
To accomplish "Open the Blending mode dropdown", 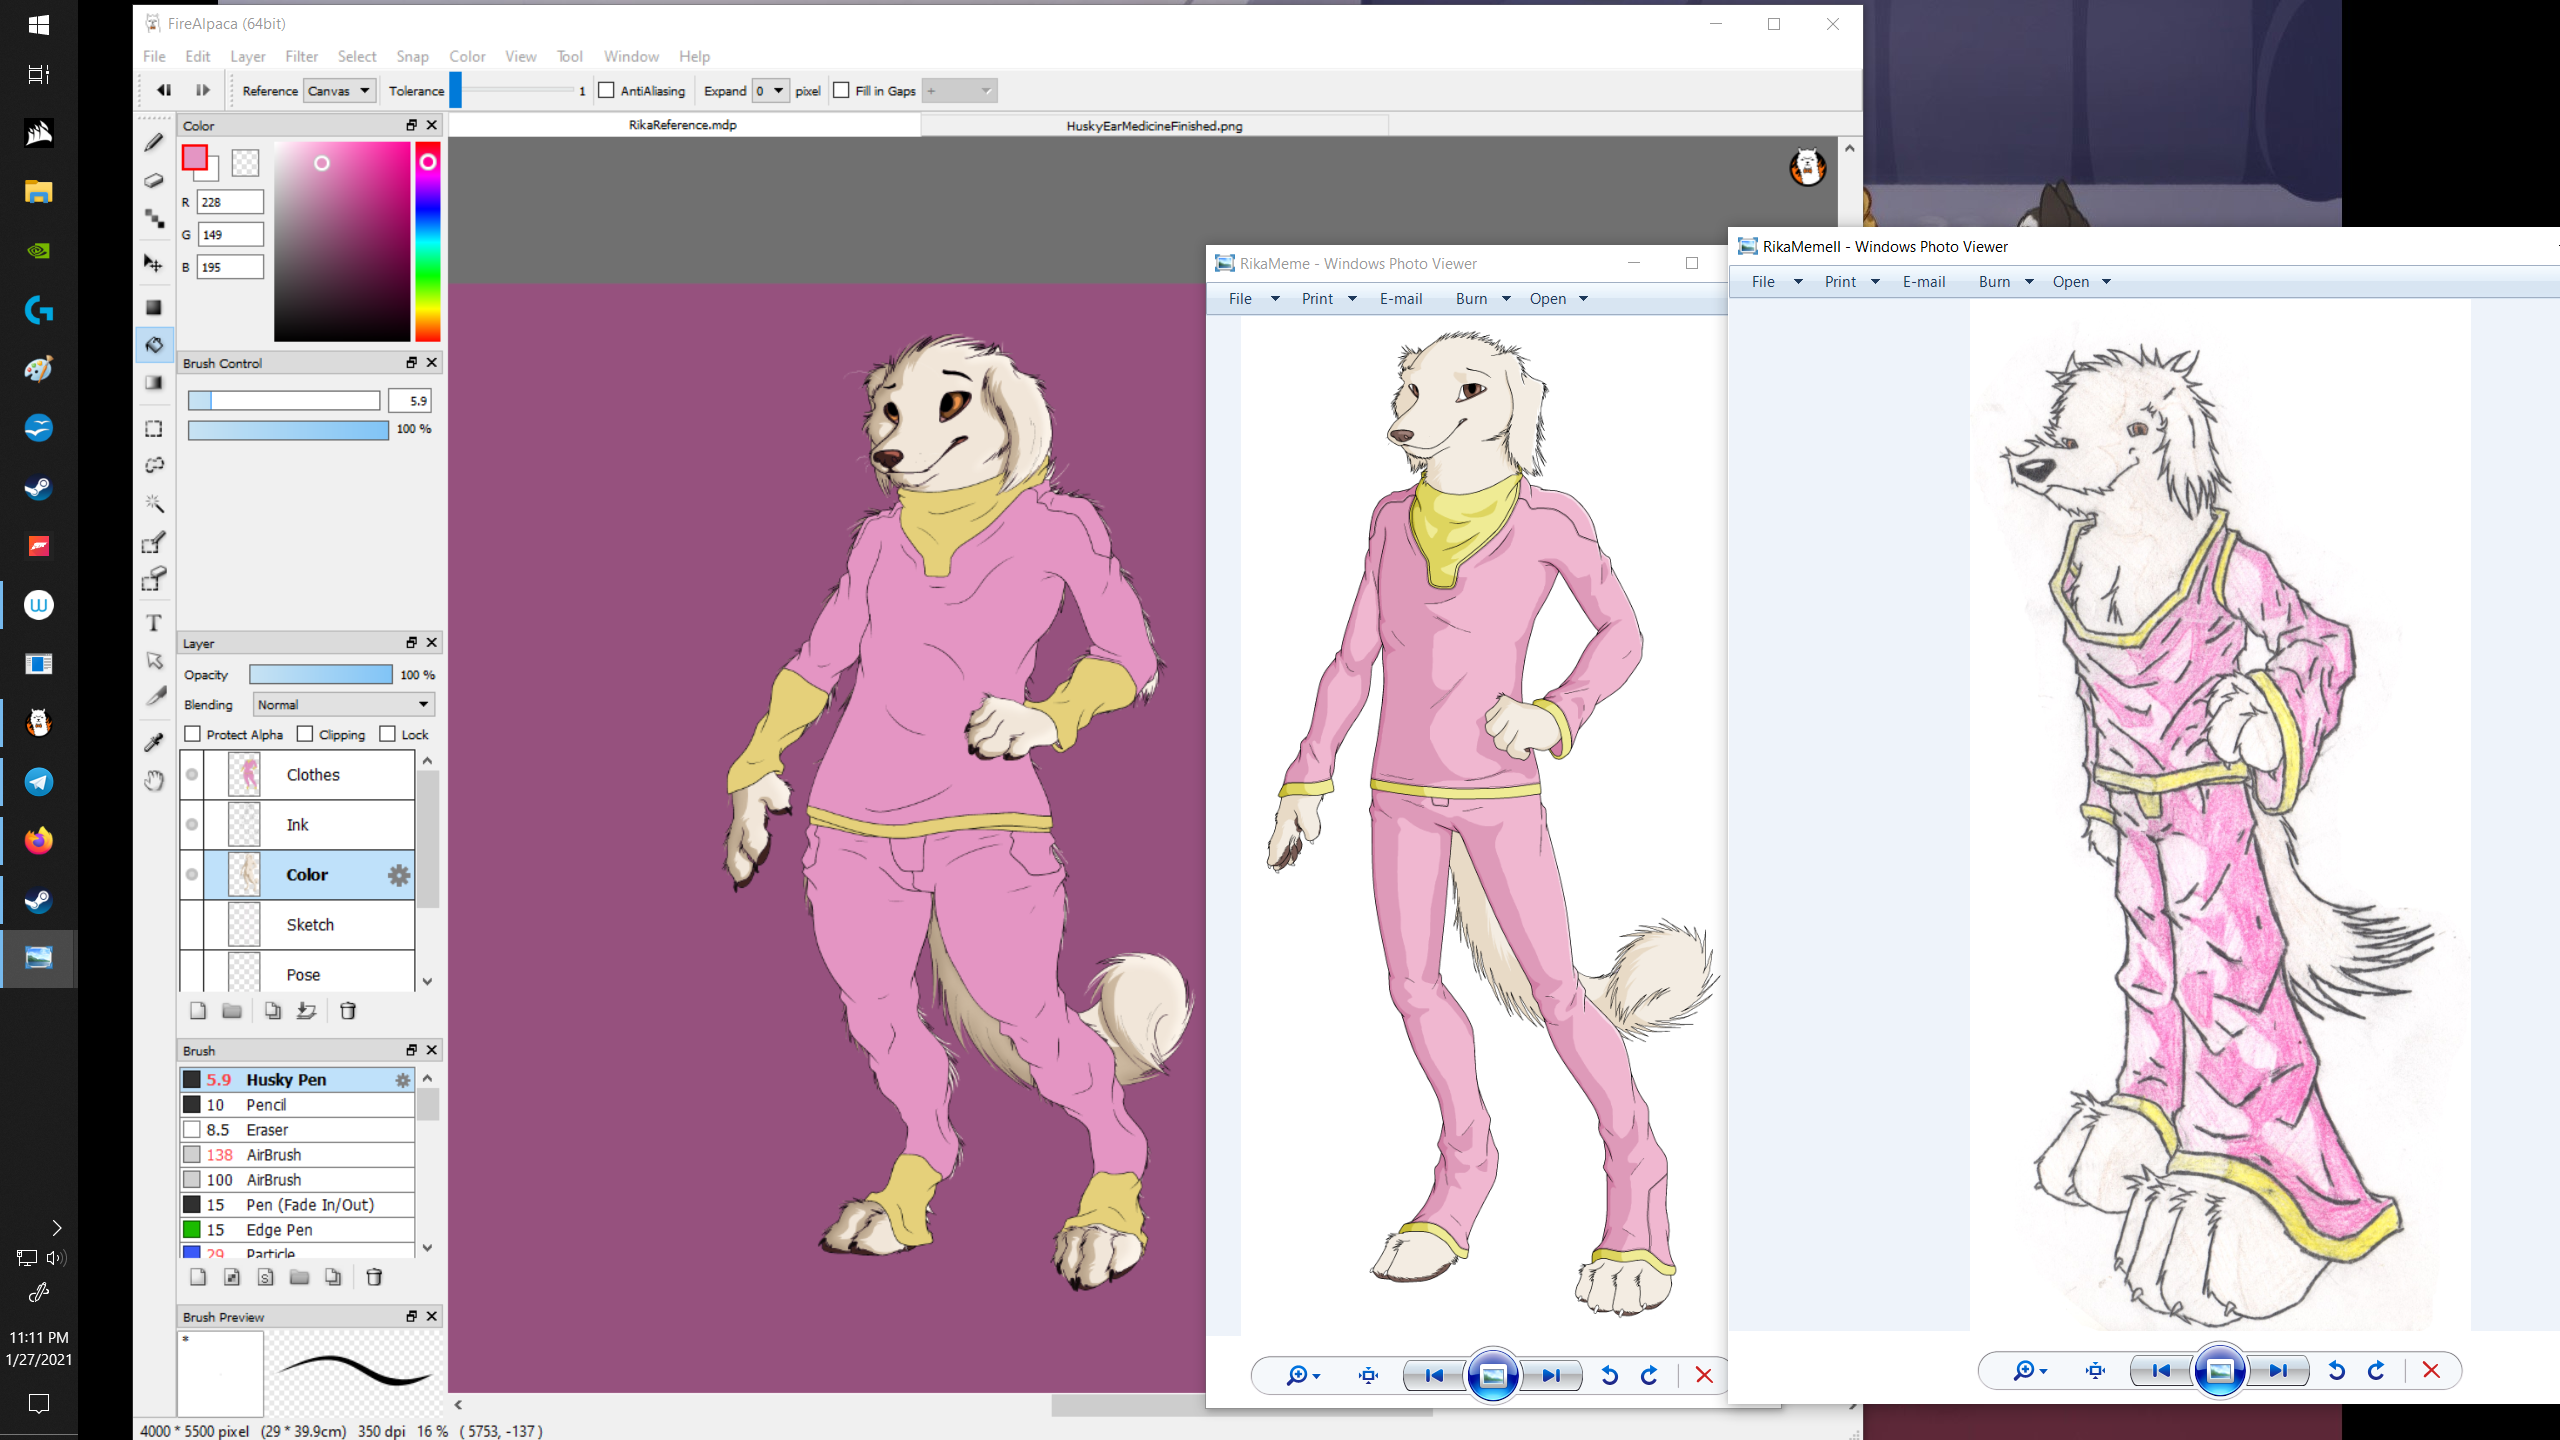I will 343,705.
